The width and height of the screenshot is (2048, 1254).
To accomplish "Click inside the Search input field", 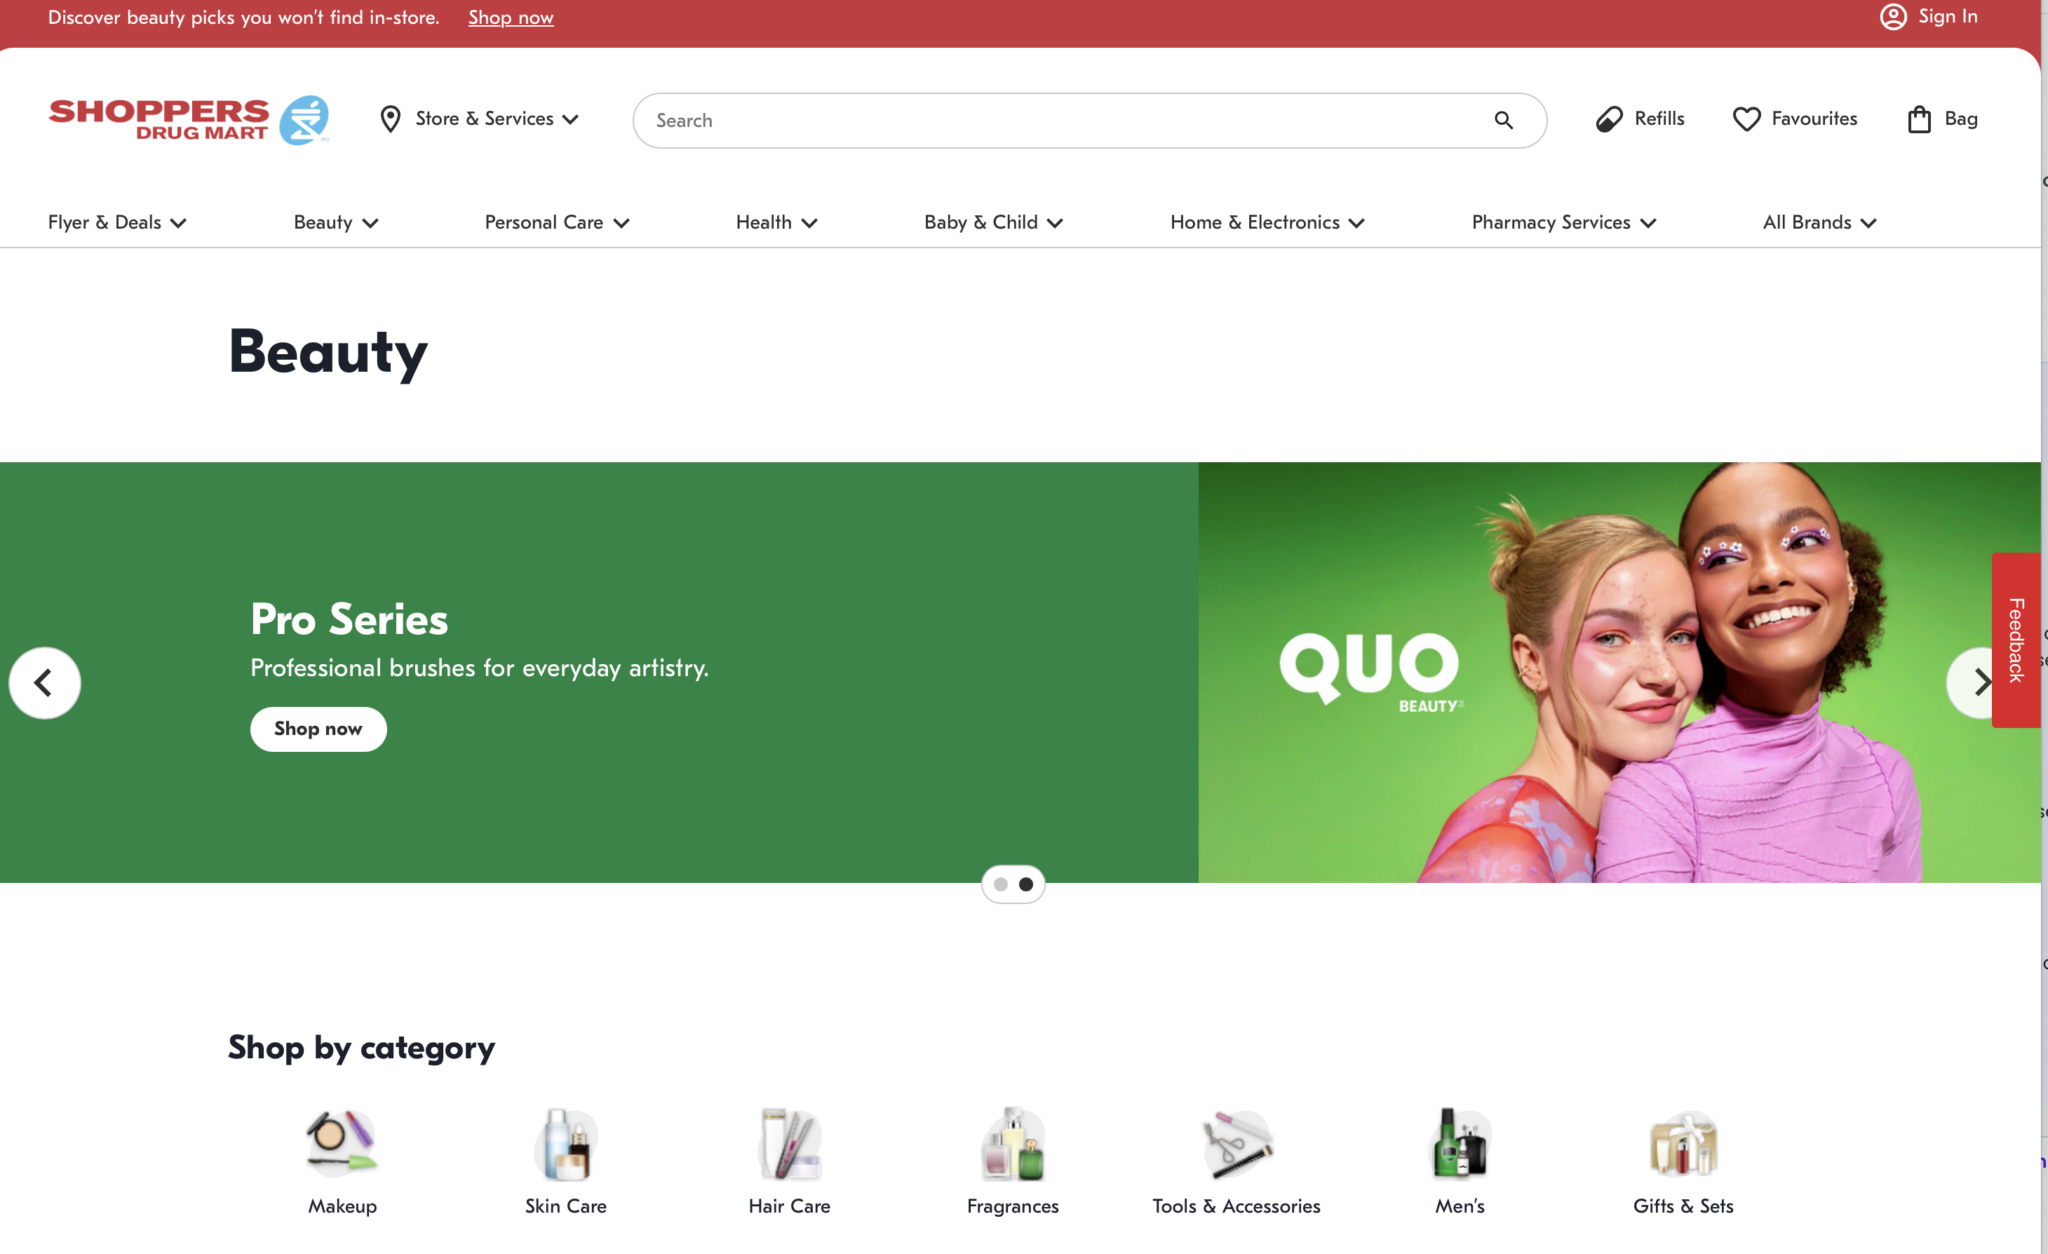I will [1060, 120].
